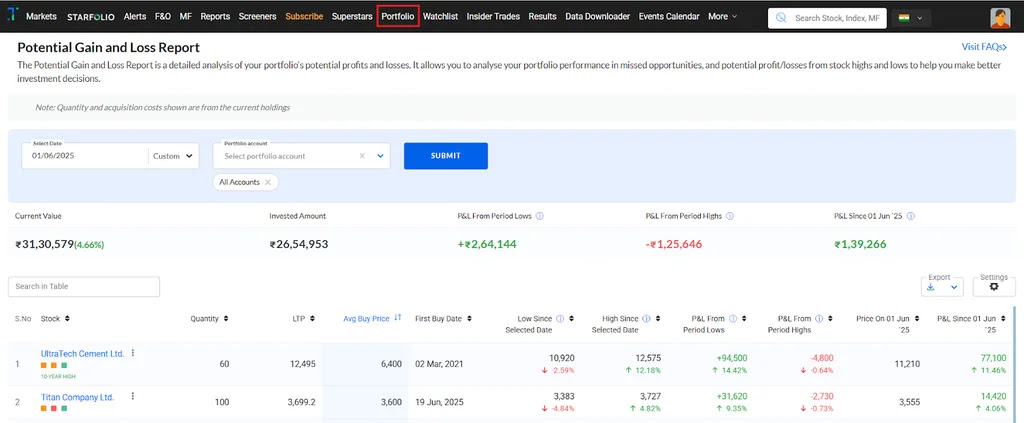Click the ₹31,30,579 current value
The image size is (1024, 423).
pyautogui.click(x=44, y=245)
